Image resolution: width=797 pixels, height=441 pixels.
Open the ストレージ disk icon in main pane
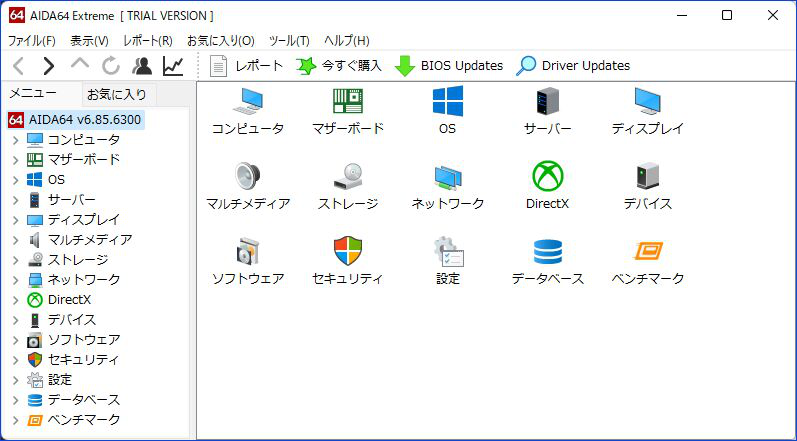coord(348,176)
